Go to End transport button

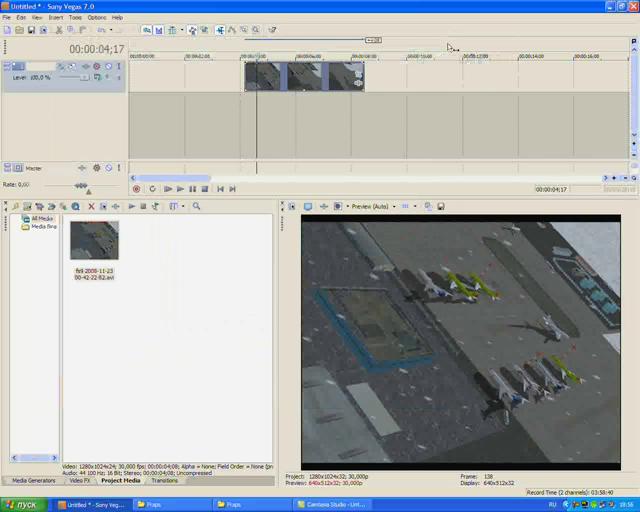point(233,189)
